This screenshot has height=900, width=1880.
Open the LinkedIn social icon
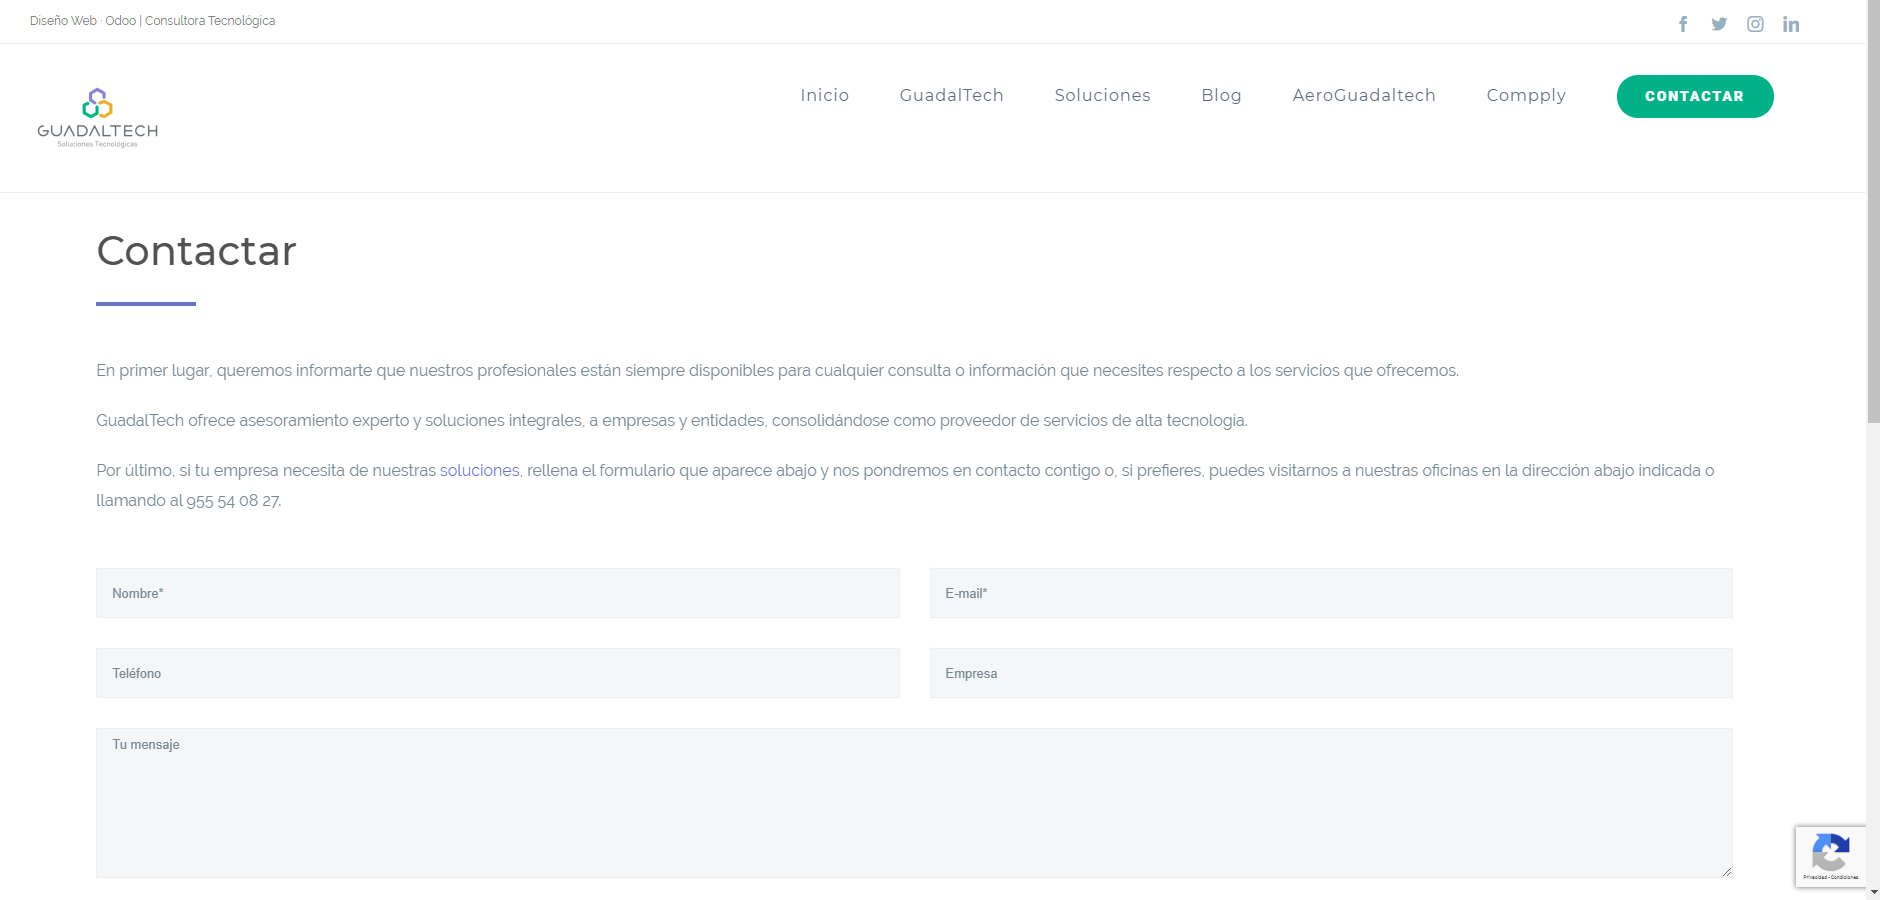tap(1791, 24)
